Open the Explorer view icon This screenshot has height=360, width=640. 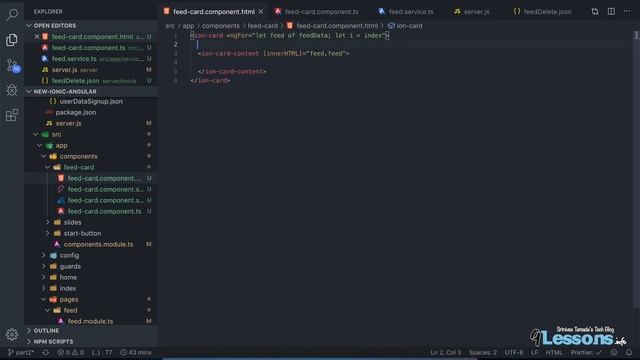[x=12, y=40]
